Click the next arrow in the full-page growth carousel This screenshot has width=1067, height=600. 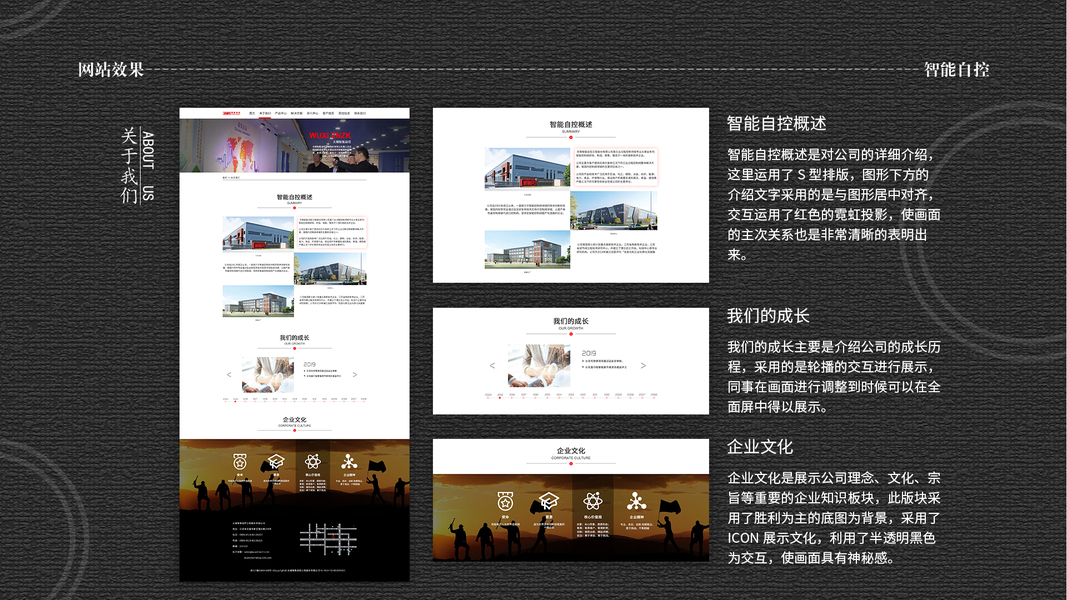[x=355, y=375]
